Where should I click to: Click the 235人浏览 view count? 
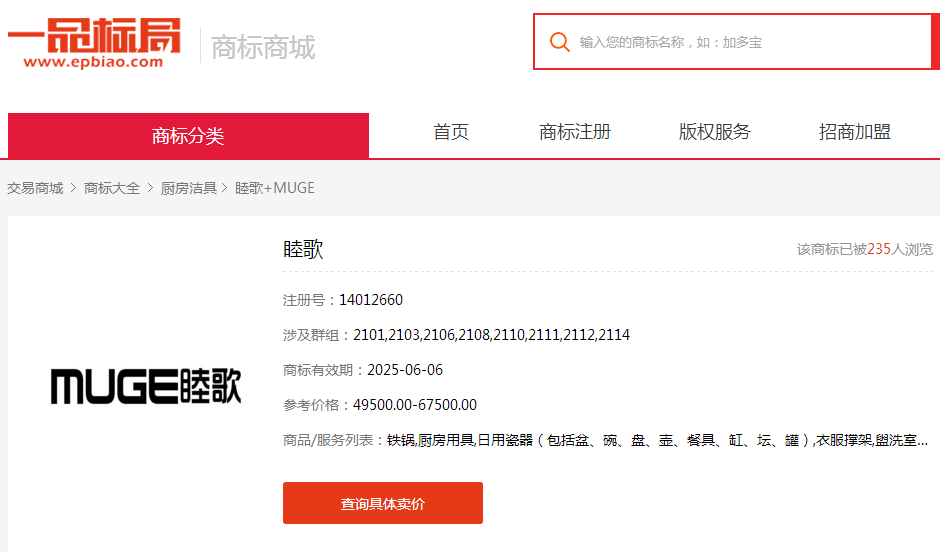point(899,249)
